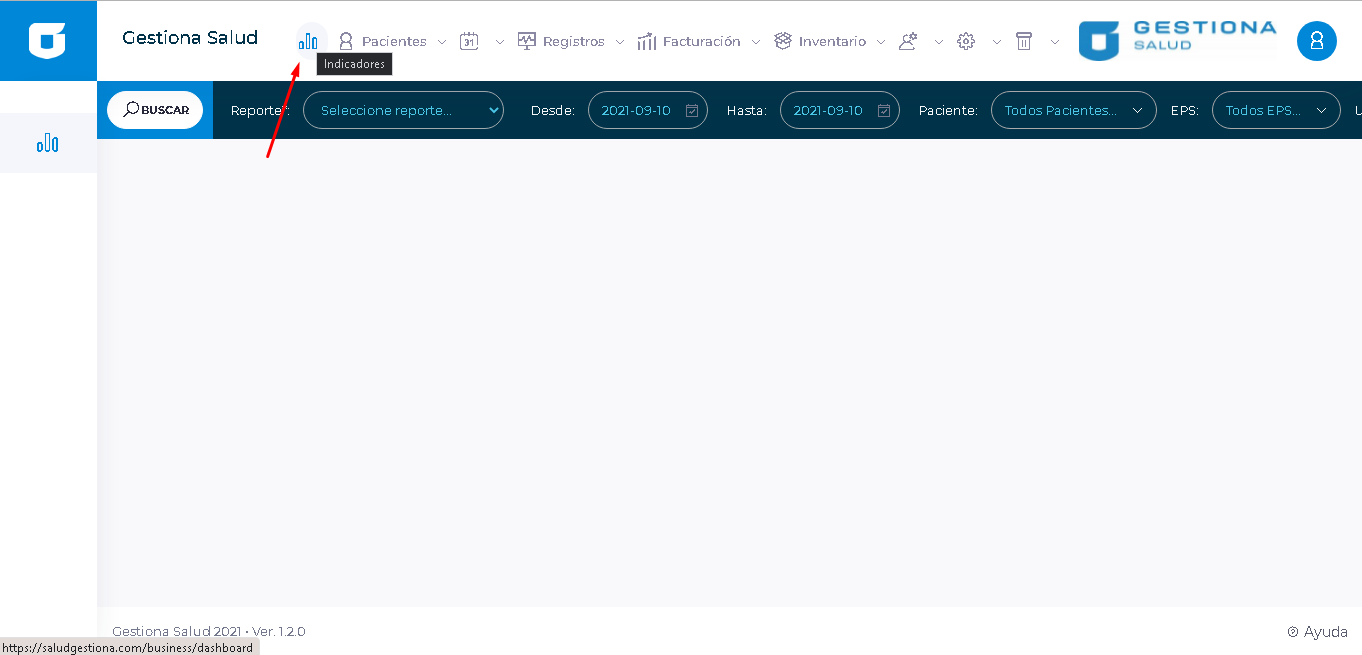Open the Inventario menu
The height and width of the screenshot is (655, 1362).
pos(831,41)
